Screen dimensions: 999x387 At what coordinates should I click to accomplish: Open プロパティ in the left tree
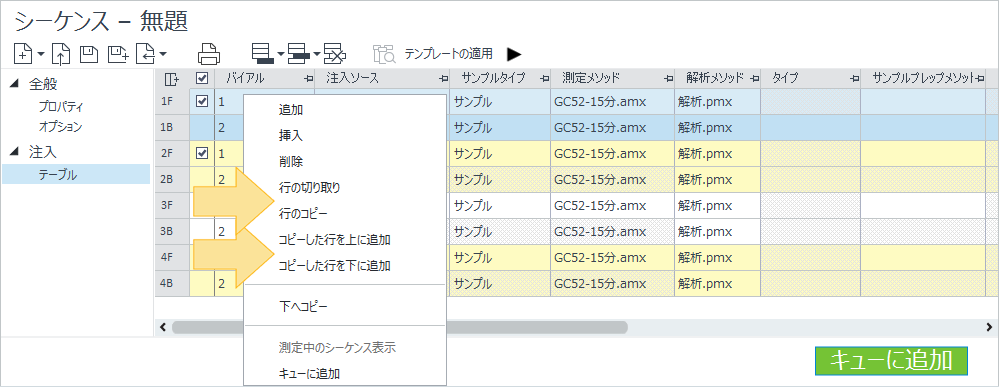(61, 106)
